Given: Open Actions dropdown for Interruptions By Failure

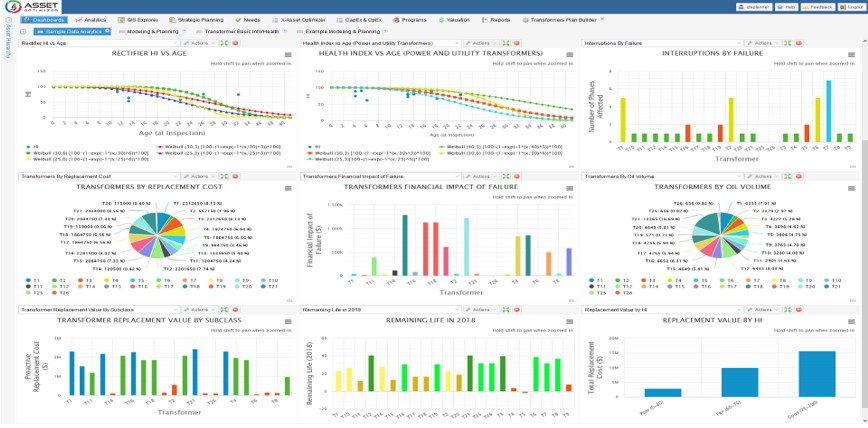Looking at the screenshot, I should click(761, 43).
